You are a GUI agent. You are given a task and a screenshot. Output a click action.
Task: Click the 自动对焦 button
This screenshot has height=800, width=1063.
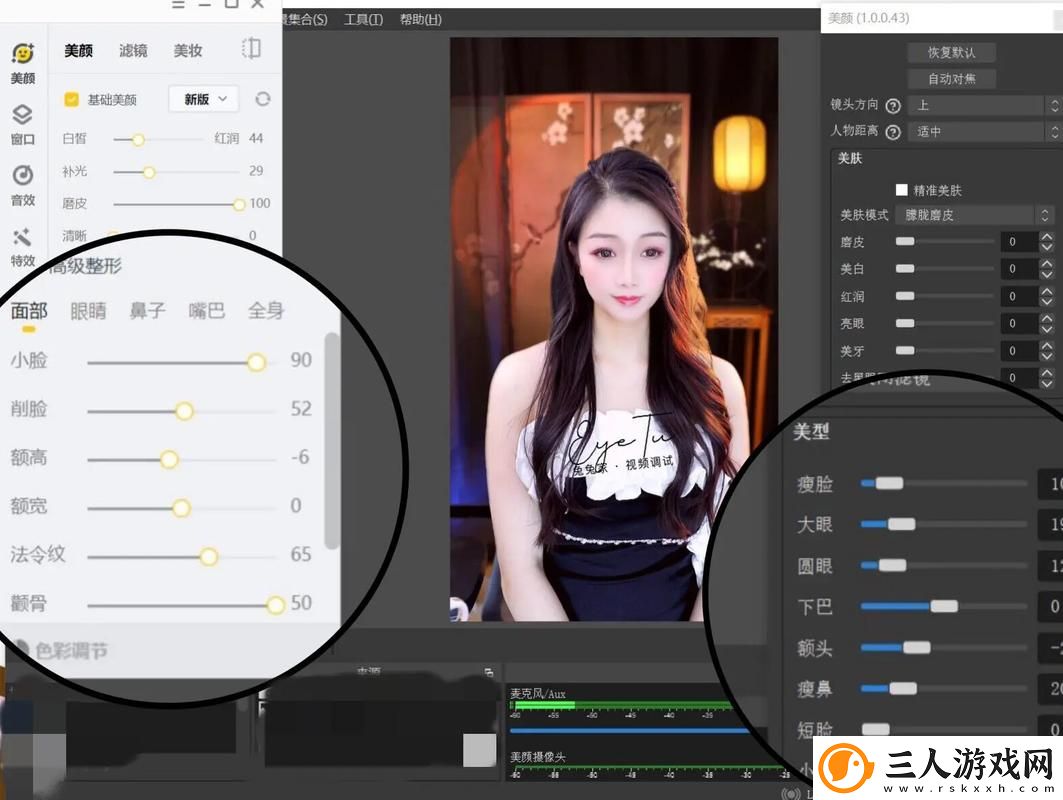point(952,79)
